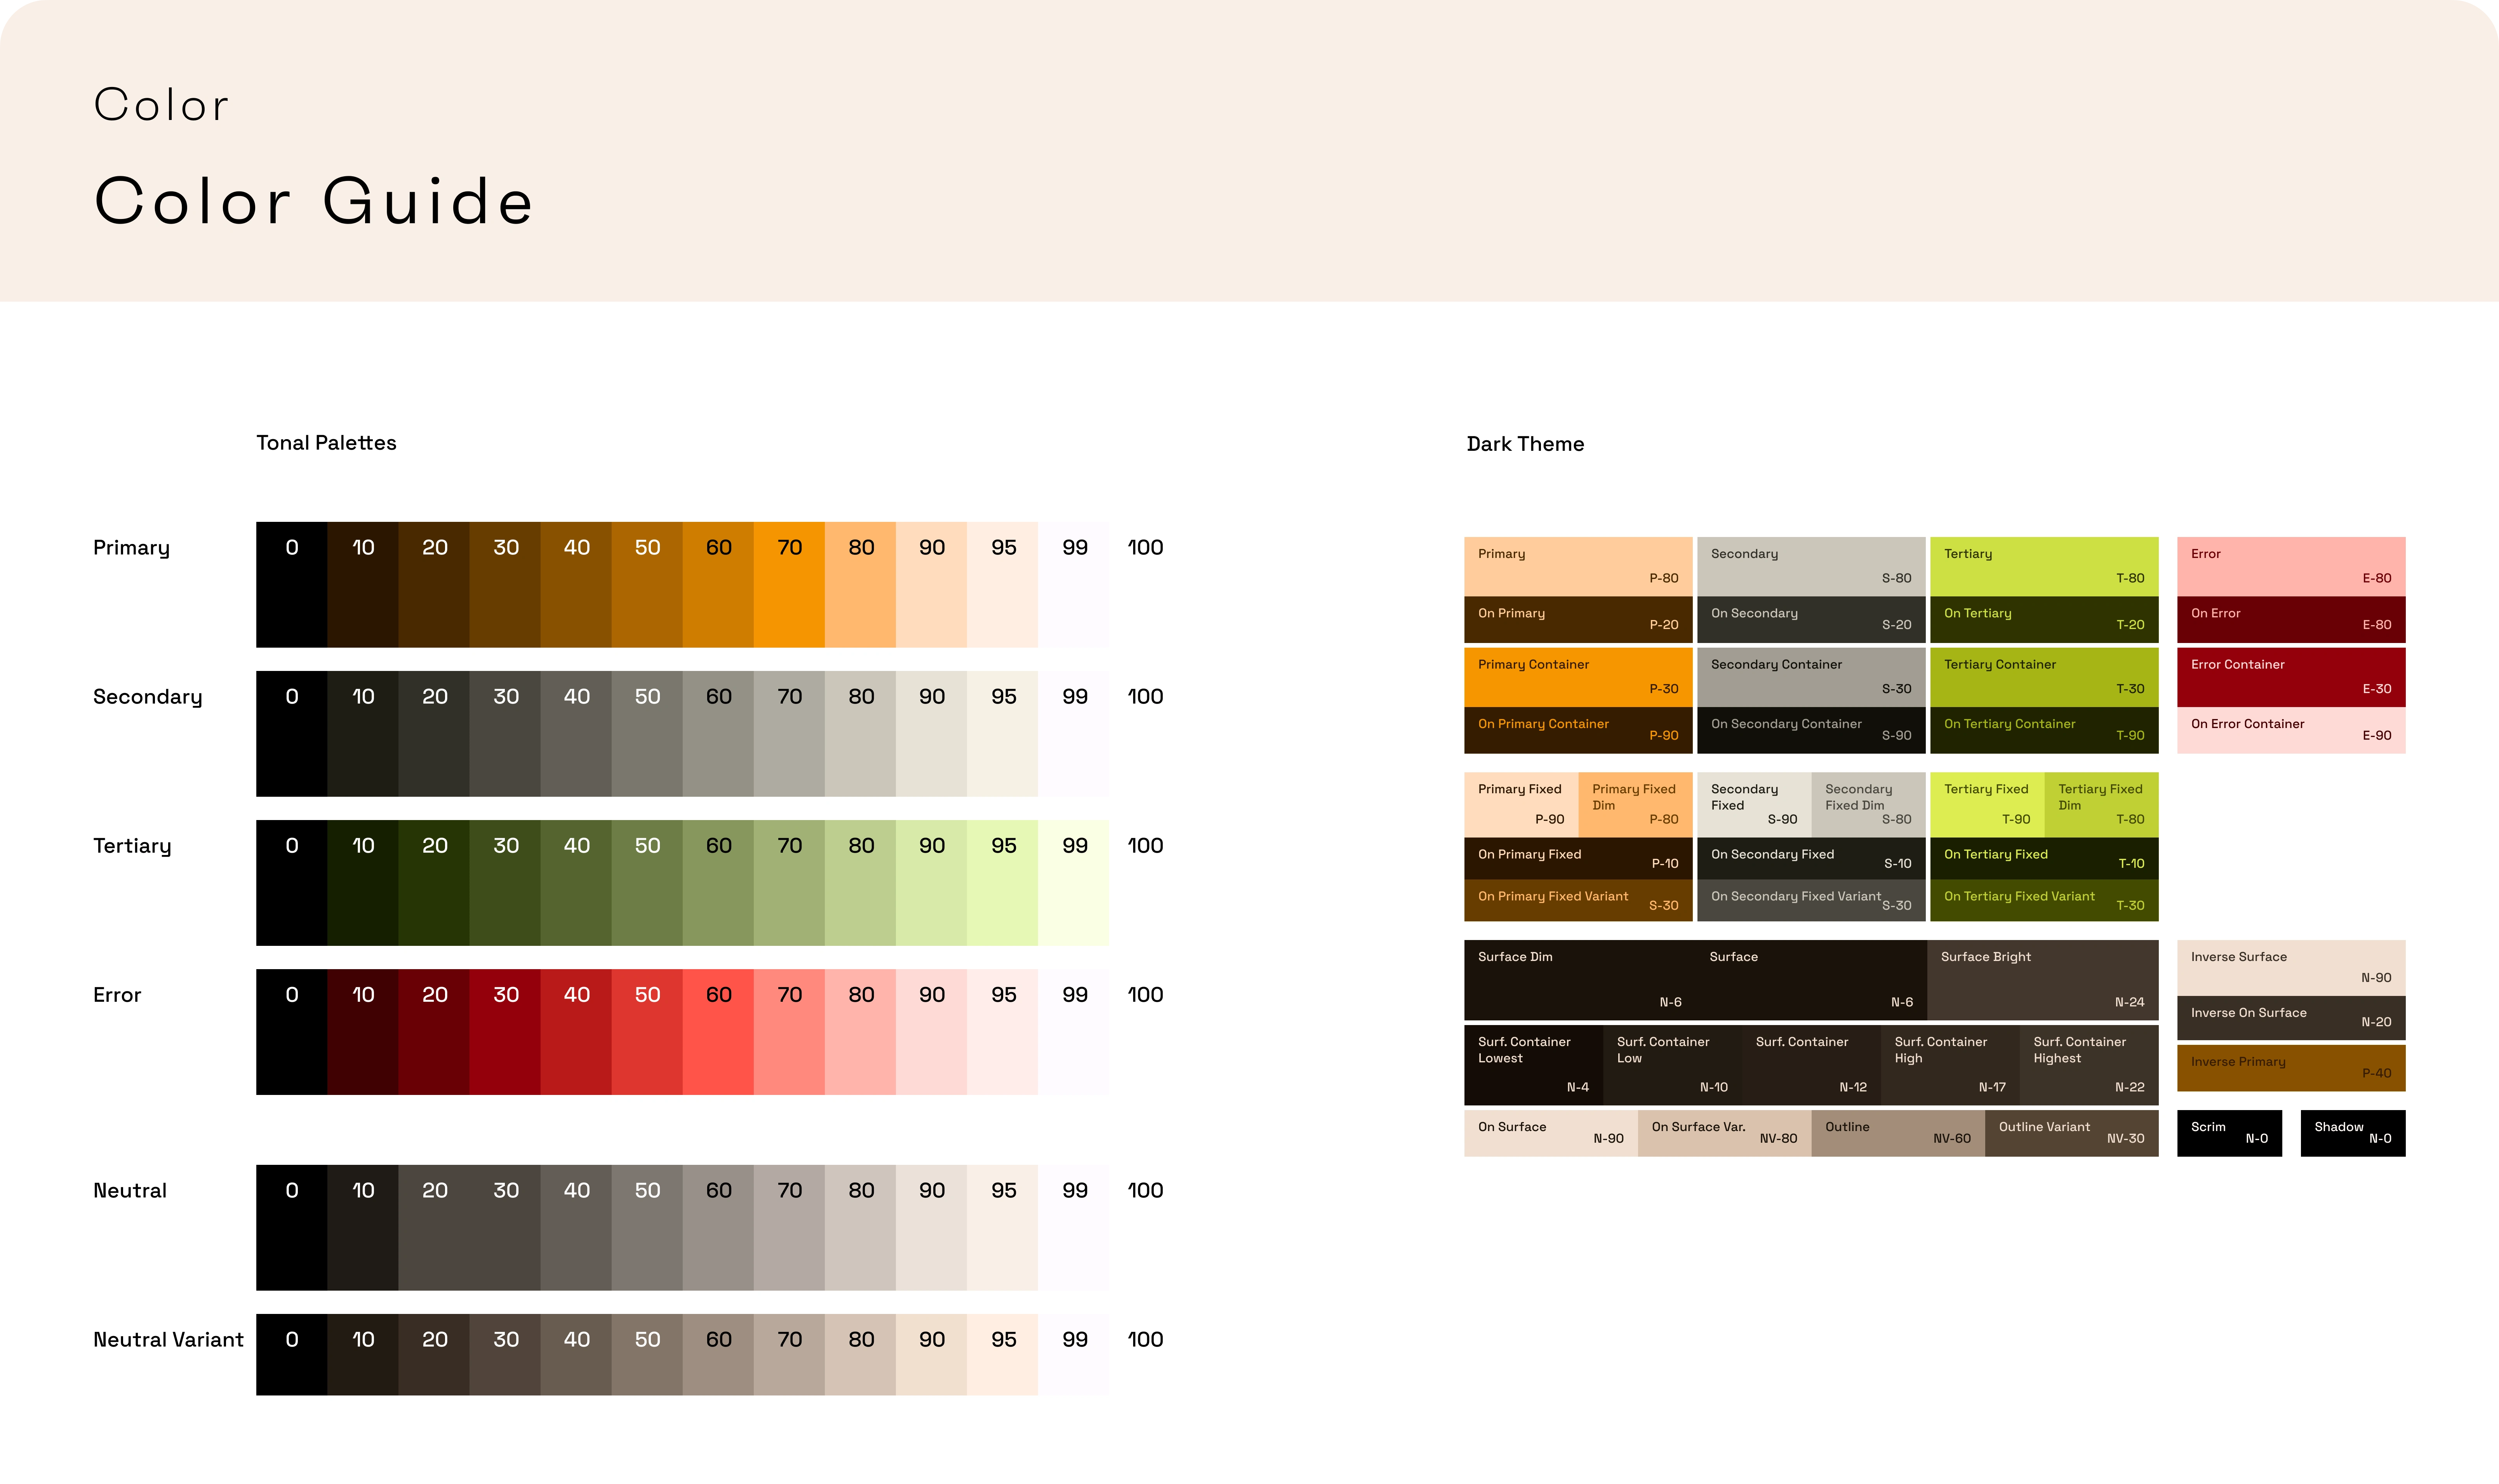
Task: Select the Primary Fixed Dim swatch
Action: [1636, 805]
